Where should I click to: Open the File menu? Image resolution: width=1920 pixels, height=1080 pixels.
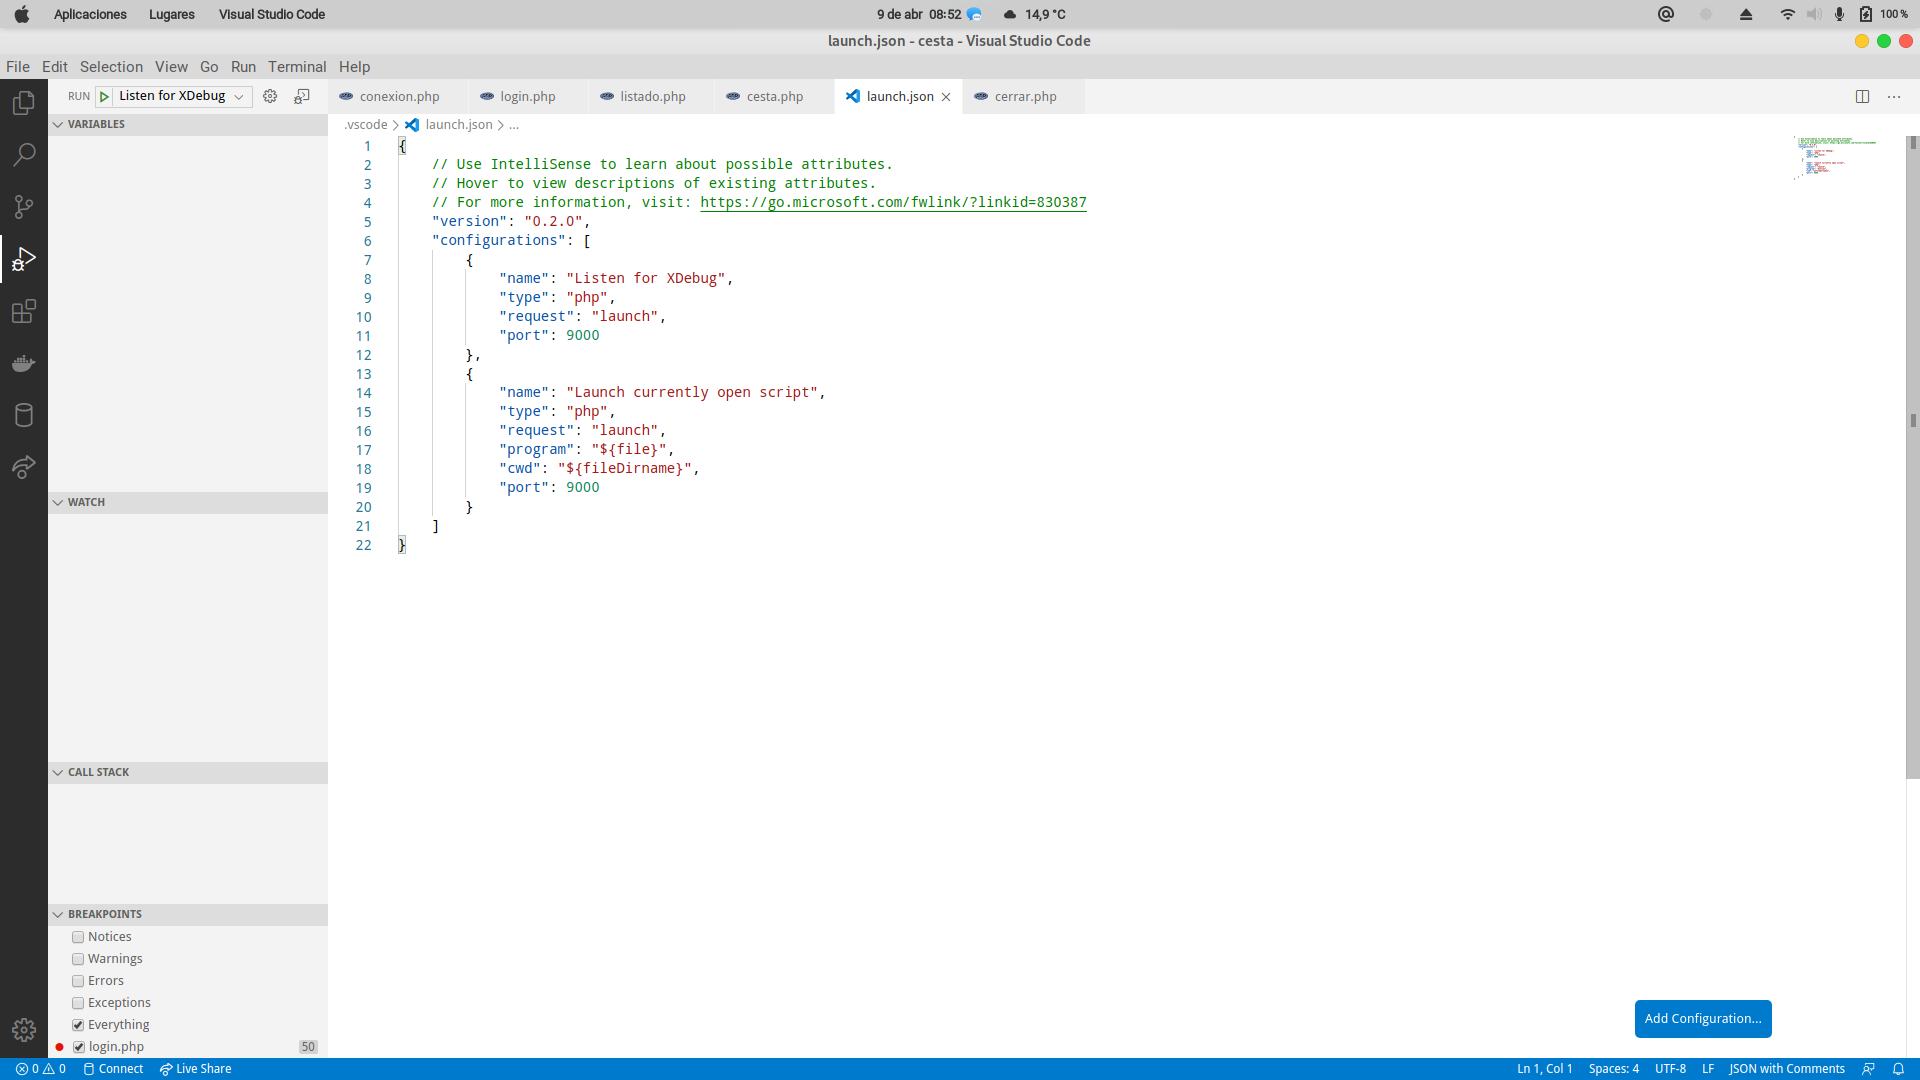tap(18, 67)
